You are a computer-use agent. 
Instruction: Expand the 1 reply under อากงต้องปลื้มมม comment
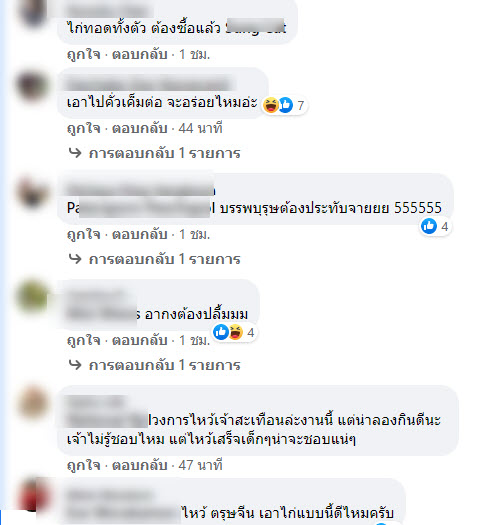154,365
